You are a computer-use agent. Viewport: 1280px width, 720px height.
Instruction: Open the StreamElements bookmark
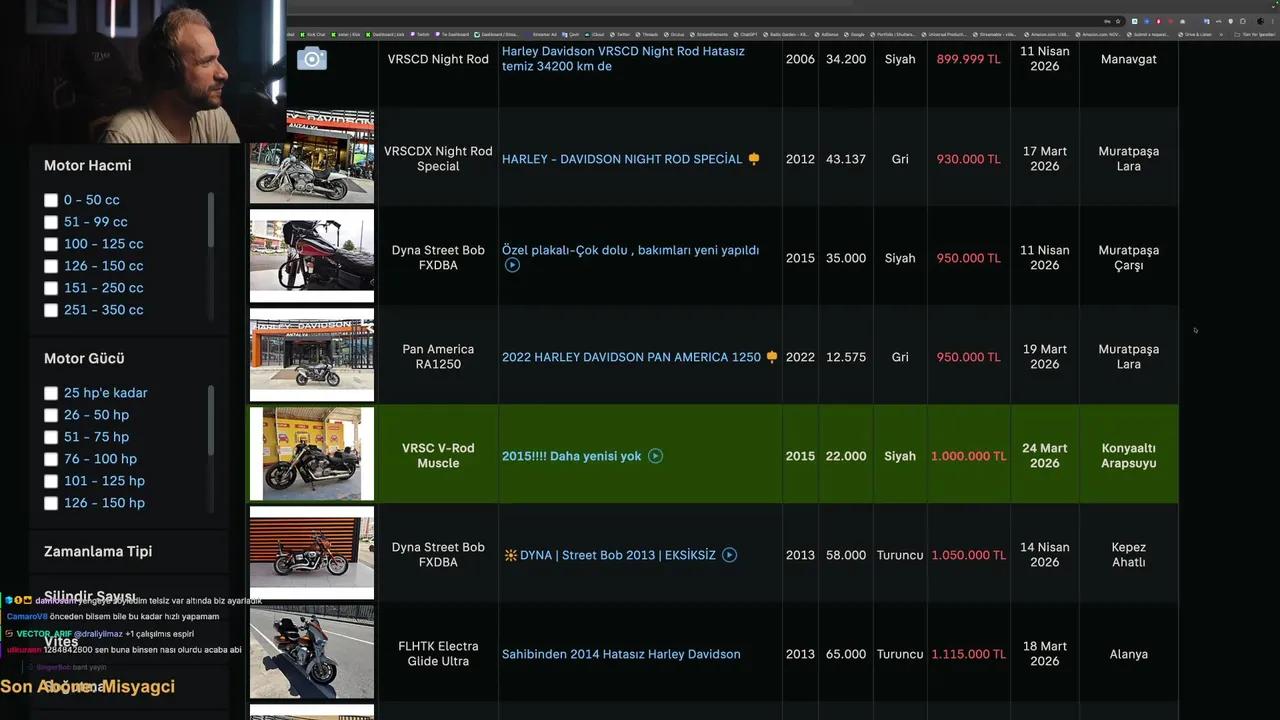[x=709, y=34]
